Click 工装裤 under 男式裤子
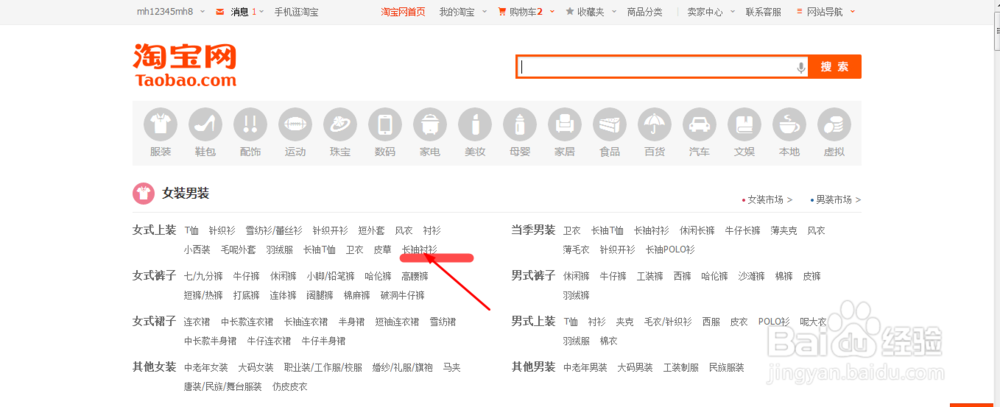 point(650,276)
